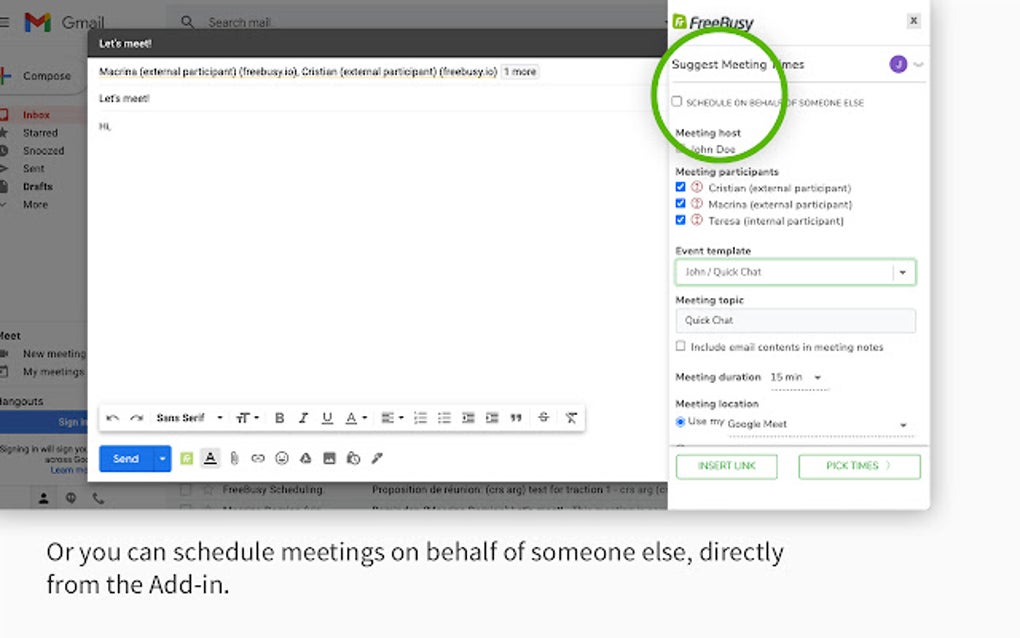Insert file from Google Drive

coord(305,459)
